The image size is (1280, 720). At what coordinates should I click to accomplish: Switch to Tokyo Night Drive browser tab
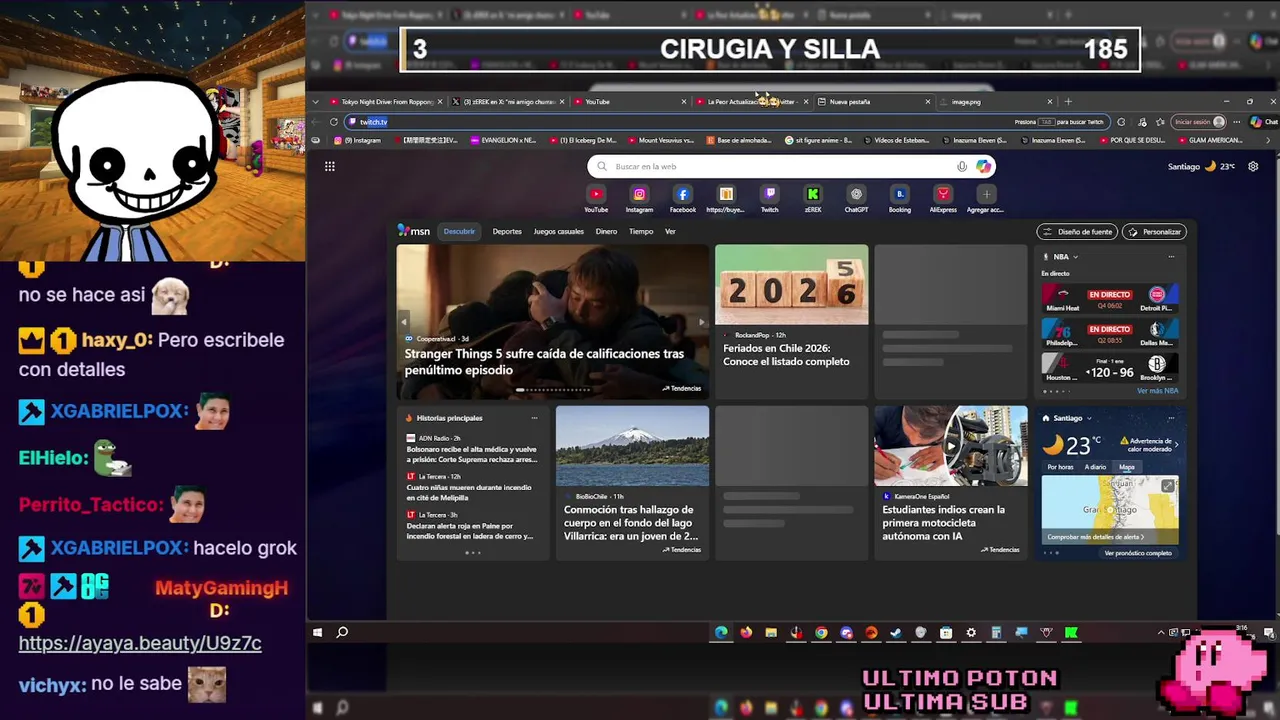(x=385, y=101)
